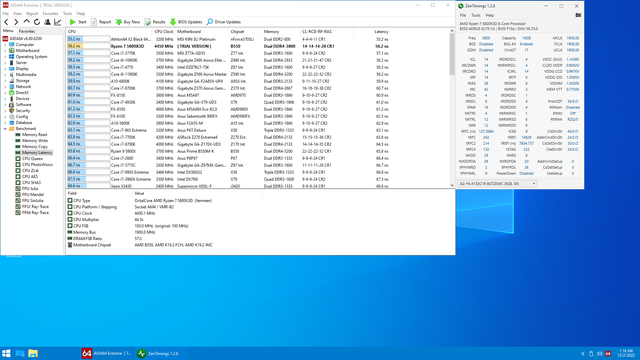Select the Memory Write benchmark

point(35,140)
